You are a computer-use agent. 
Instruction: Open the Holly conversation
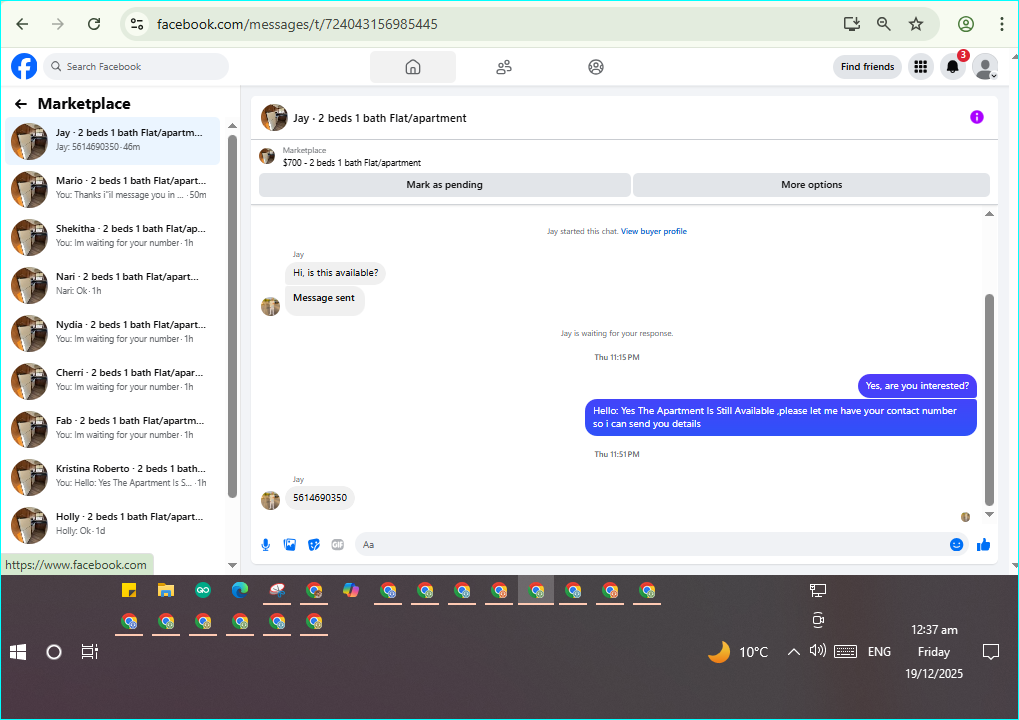click(x=112, y=525)
